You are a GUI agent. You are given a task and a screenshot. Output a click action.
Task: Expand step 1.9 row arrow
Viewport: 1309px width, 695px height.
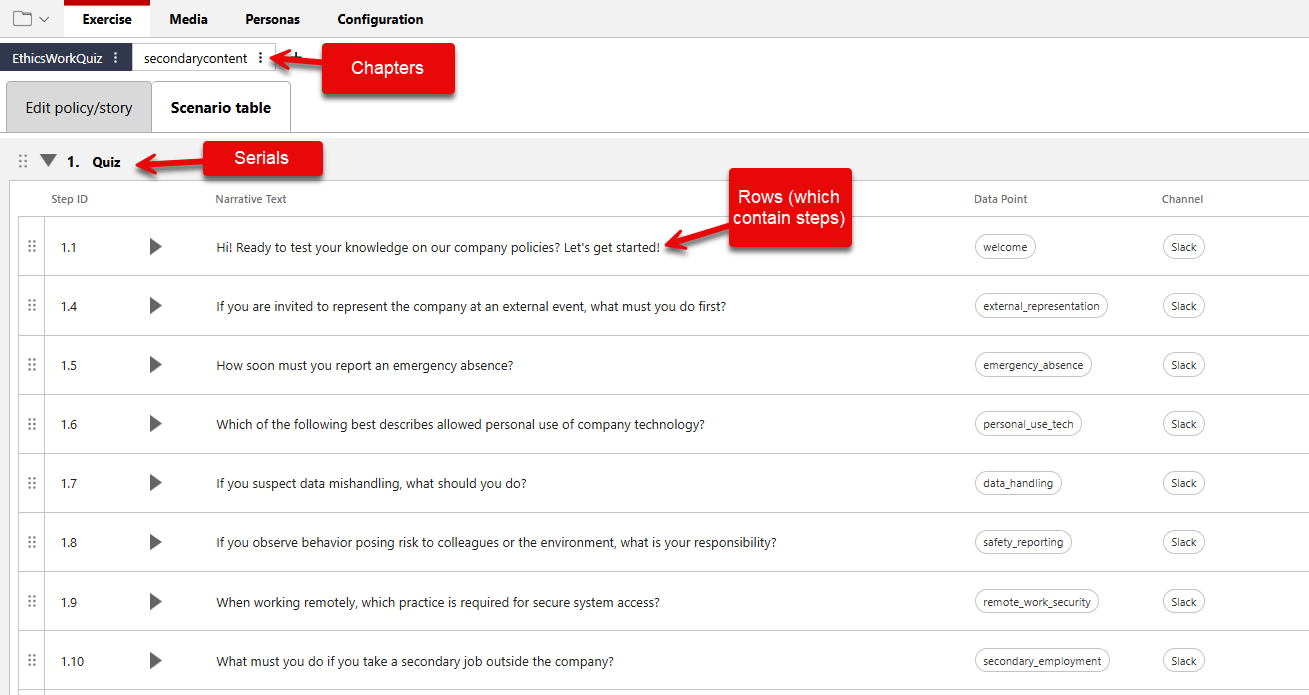(x=155, y=602)
